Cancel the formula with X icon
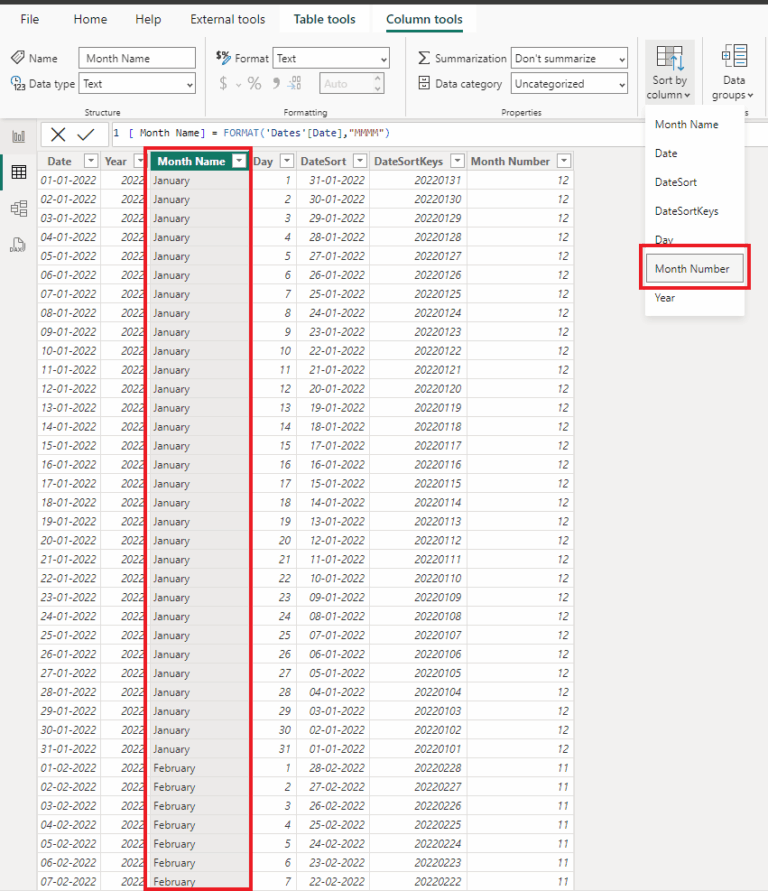This screenshot has width=768, height=891. coord(58,135)
